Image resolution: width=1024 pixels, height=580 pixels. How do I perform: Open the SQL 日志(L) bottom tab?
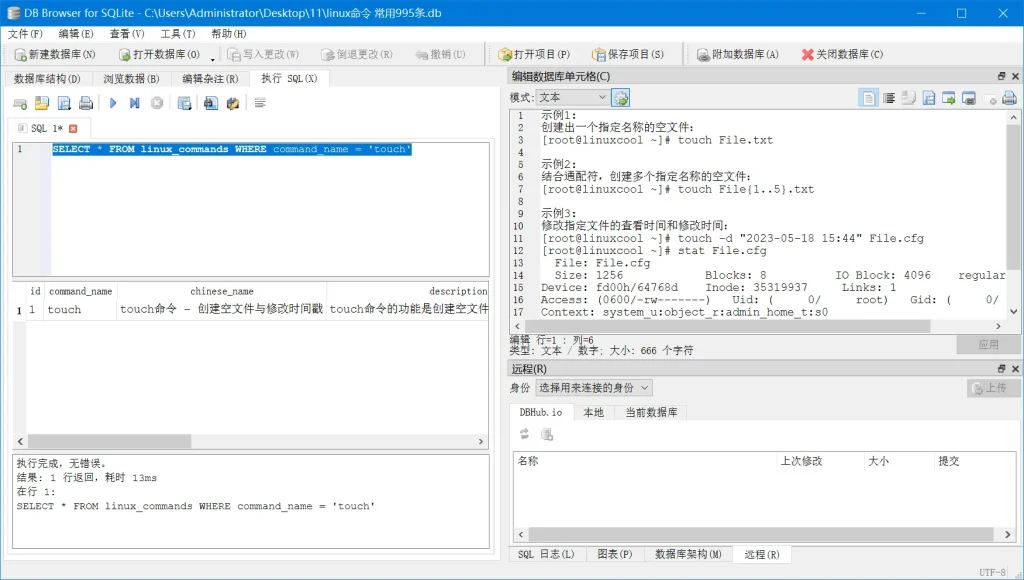coord(546,554)
